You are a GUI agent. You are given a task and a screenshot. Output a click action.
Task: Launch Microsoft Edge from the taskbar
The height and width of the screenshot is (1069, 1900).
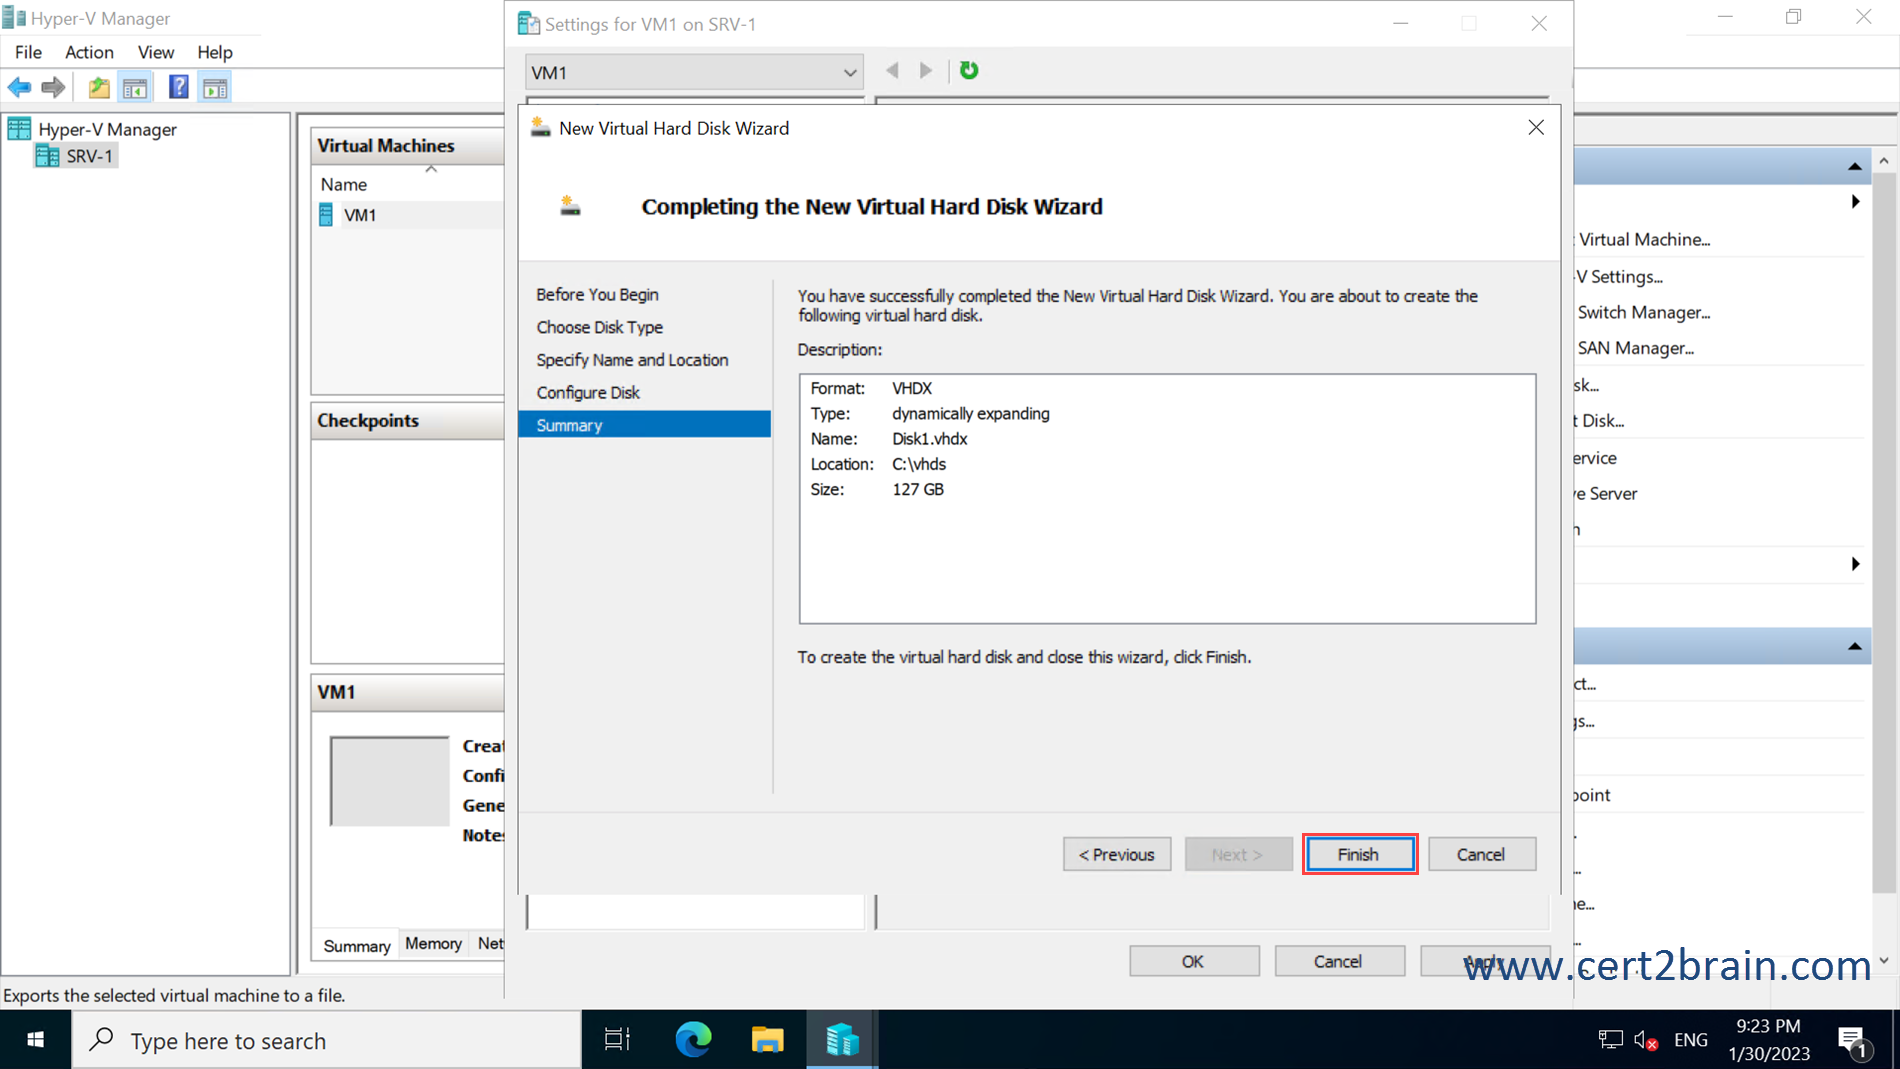pos(693,1040)
